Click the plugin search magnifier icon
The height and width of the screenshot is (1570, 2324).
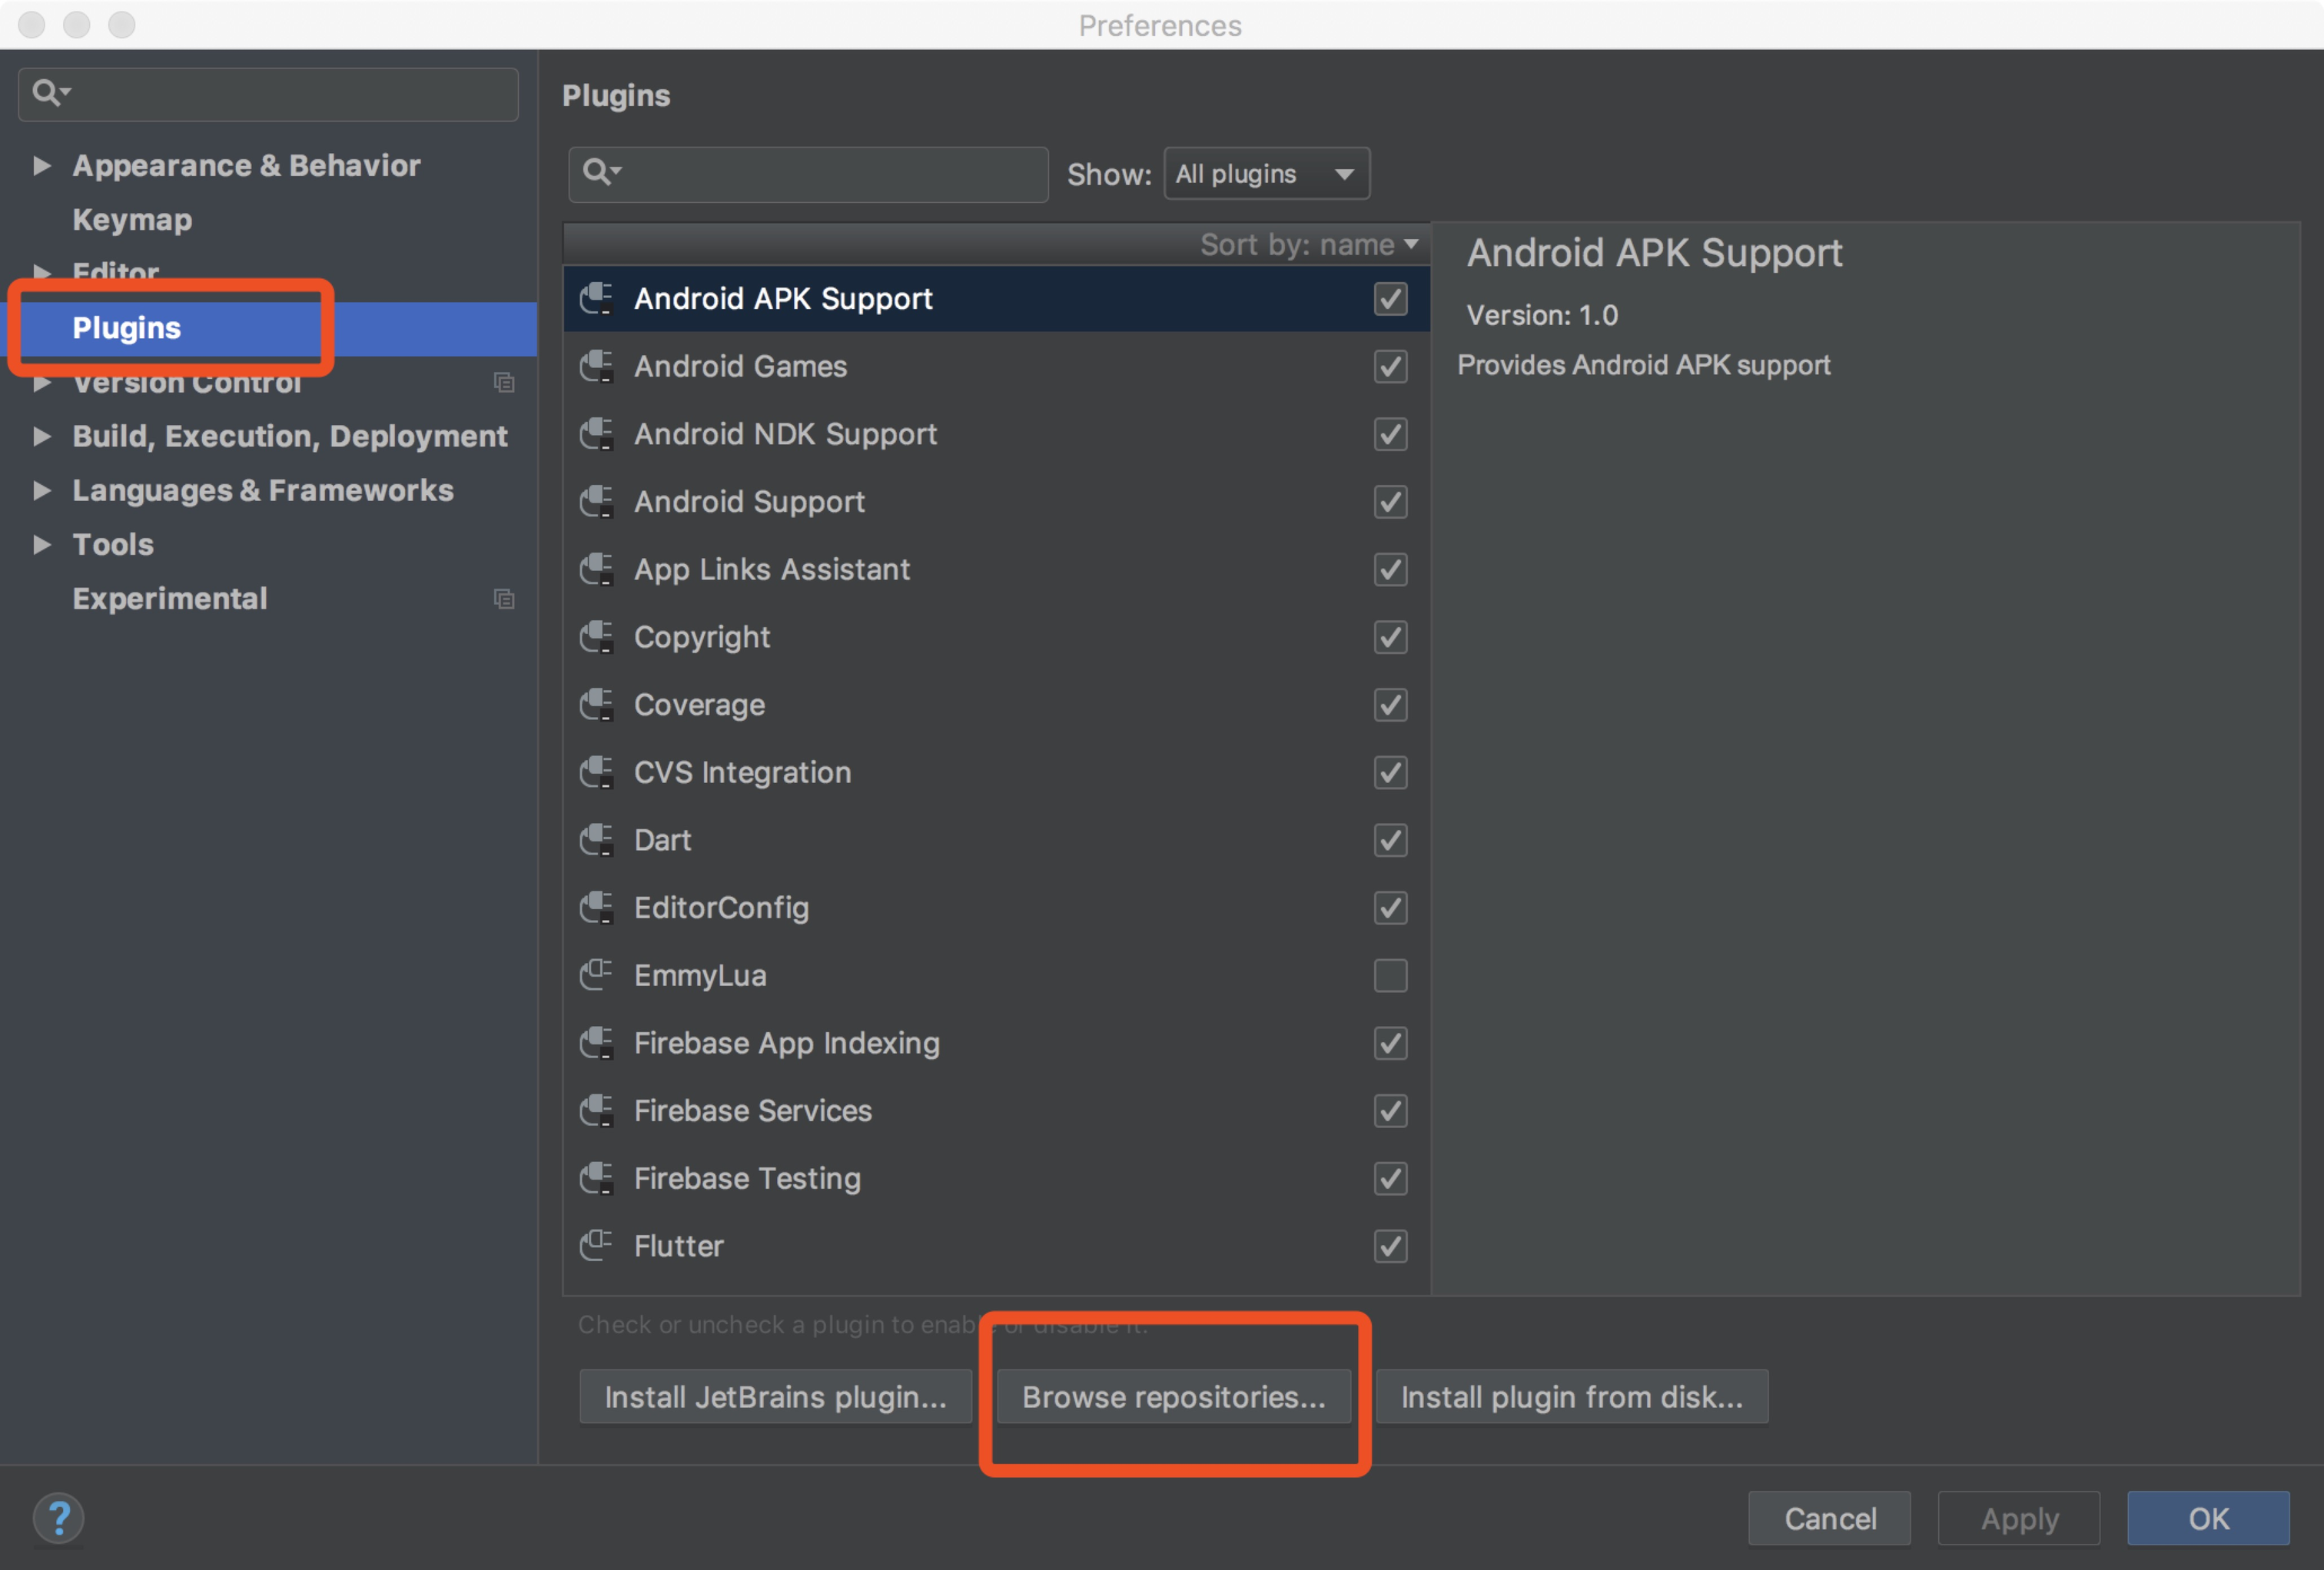[600, 173]
